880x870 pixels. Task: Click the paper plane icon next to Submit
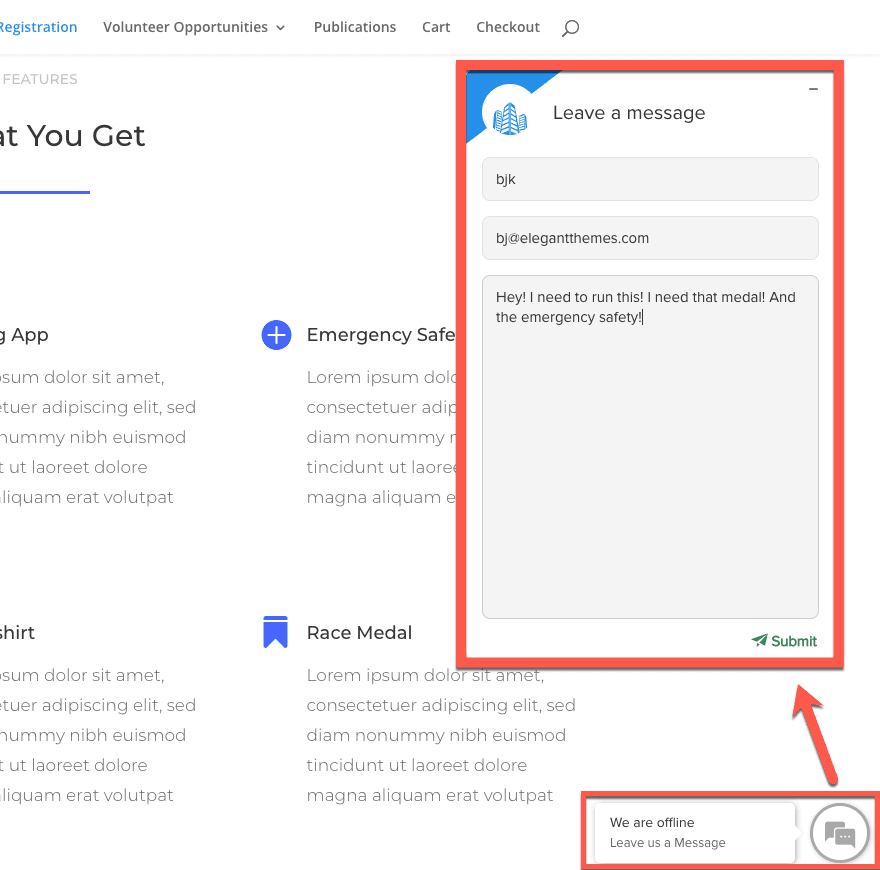tap(759, 641)
